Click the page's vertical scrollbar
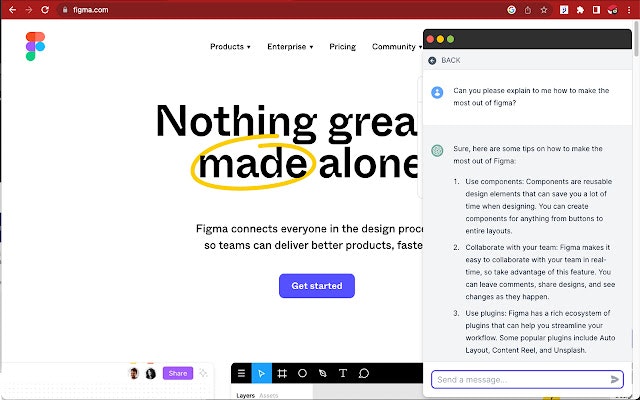 [x=637, y=39]
